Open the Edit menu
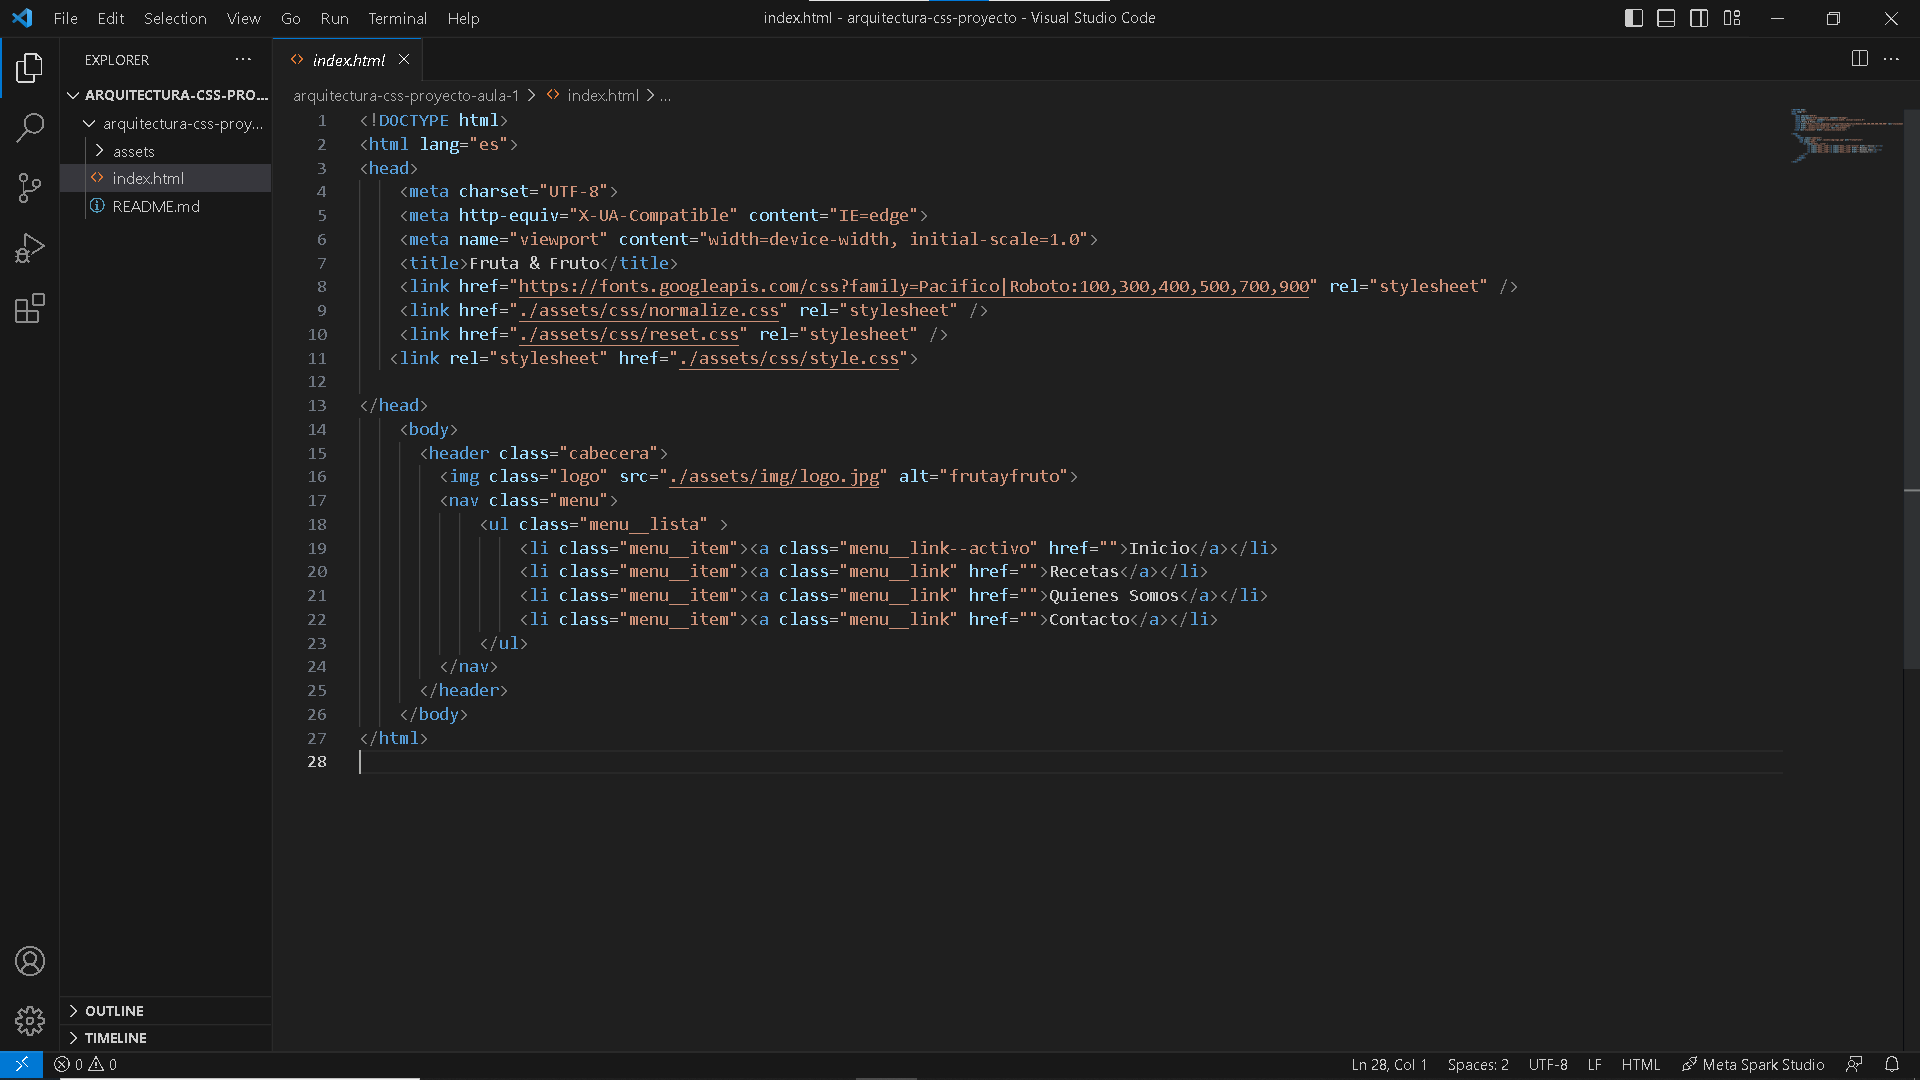 (111, 18)
